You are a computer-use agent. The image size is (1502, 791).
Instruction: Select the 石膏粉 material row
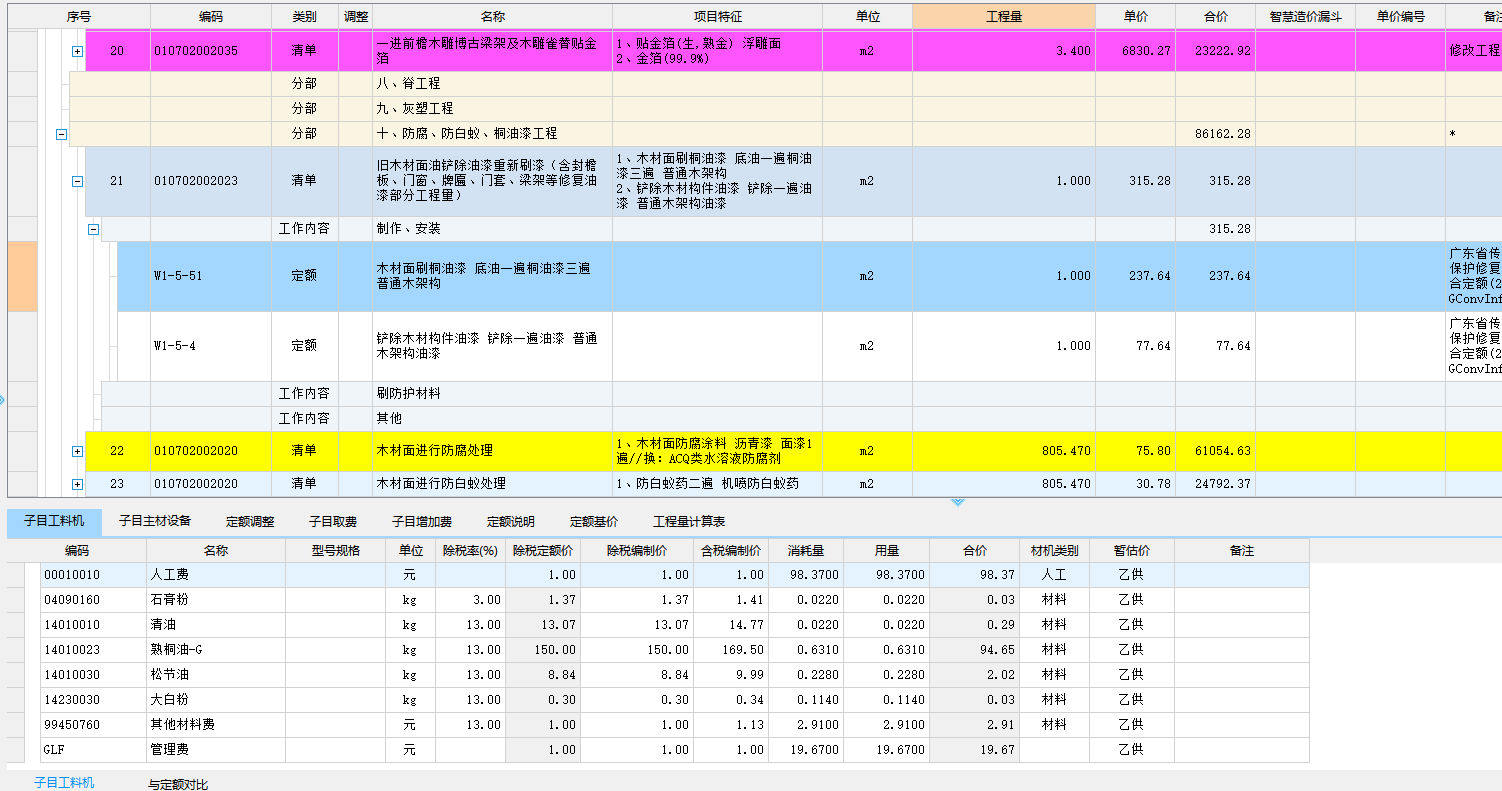(675, 600)
